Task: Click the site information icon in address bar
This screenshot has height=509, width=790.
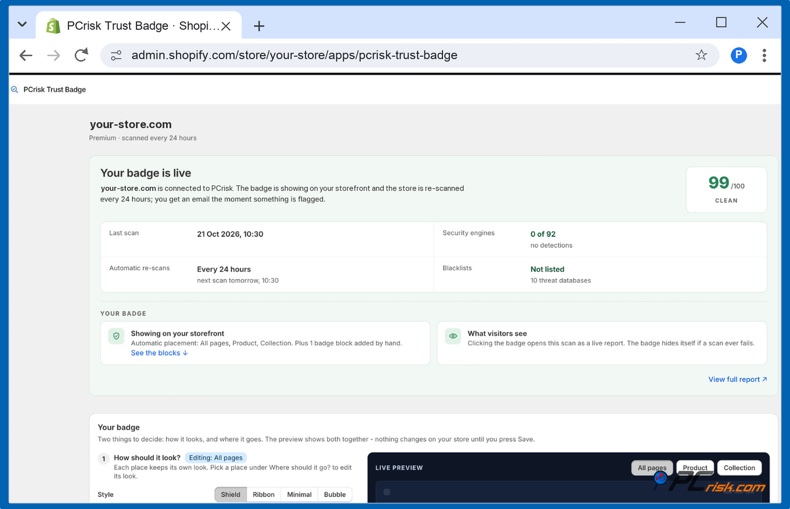Action: (x=116, y=55)
